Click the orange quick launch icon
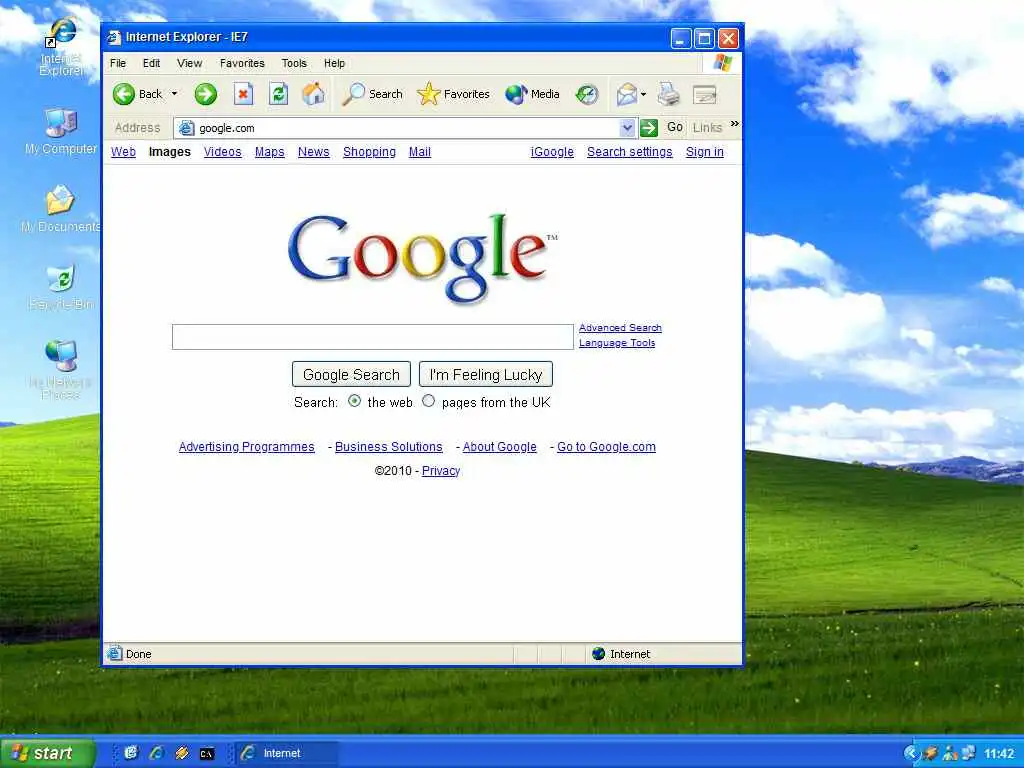1024x768 pixels. point(182,753)
